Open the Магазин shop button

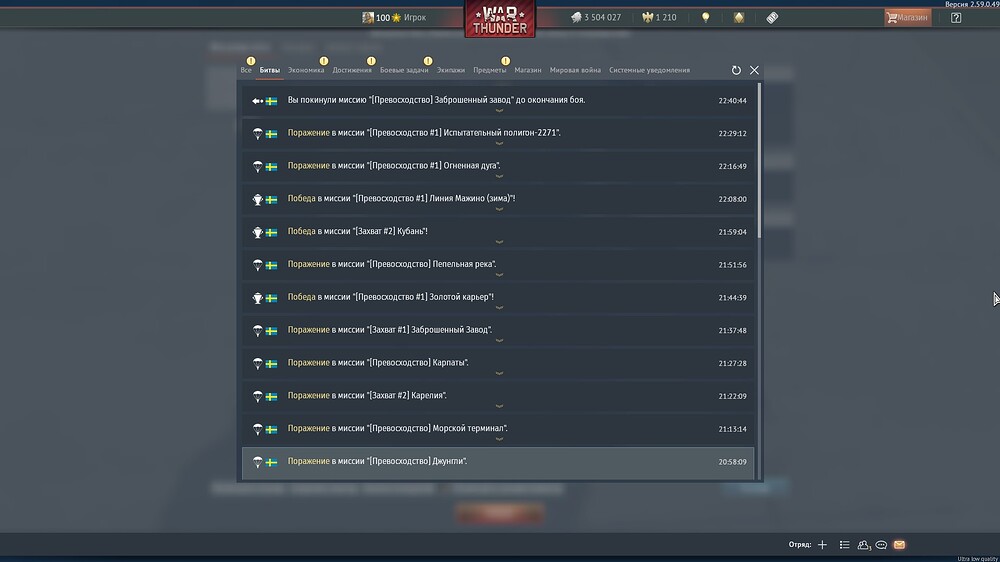click(908, 17)
